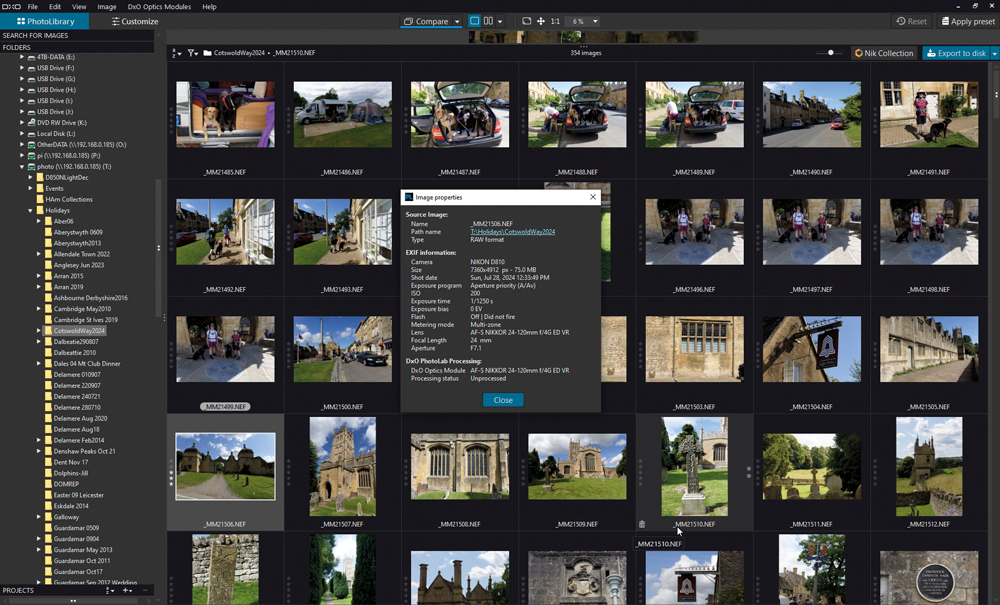Click the fit-to-screen icon

click(526, 21)
